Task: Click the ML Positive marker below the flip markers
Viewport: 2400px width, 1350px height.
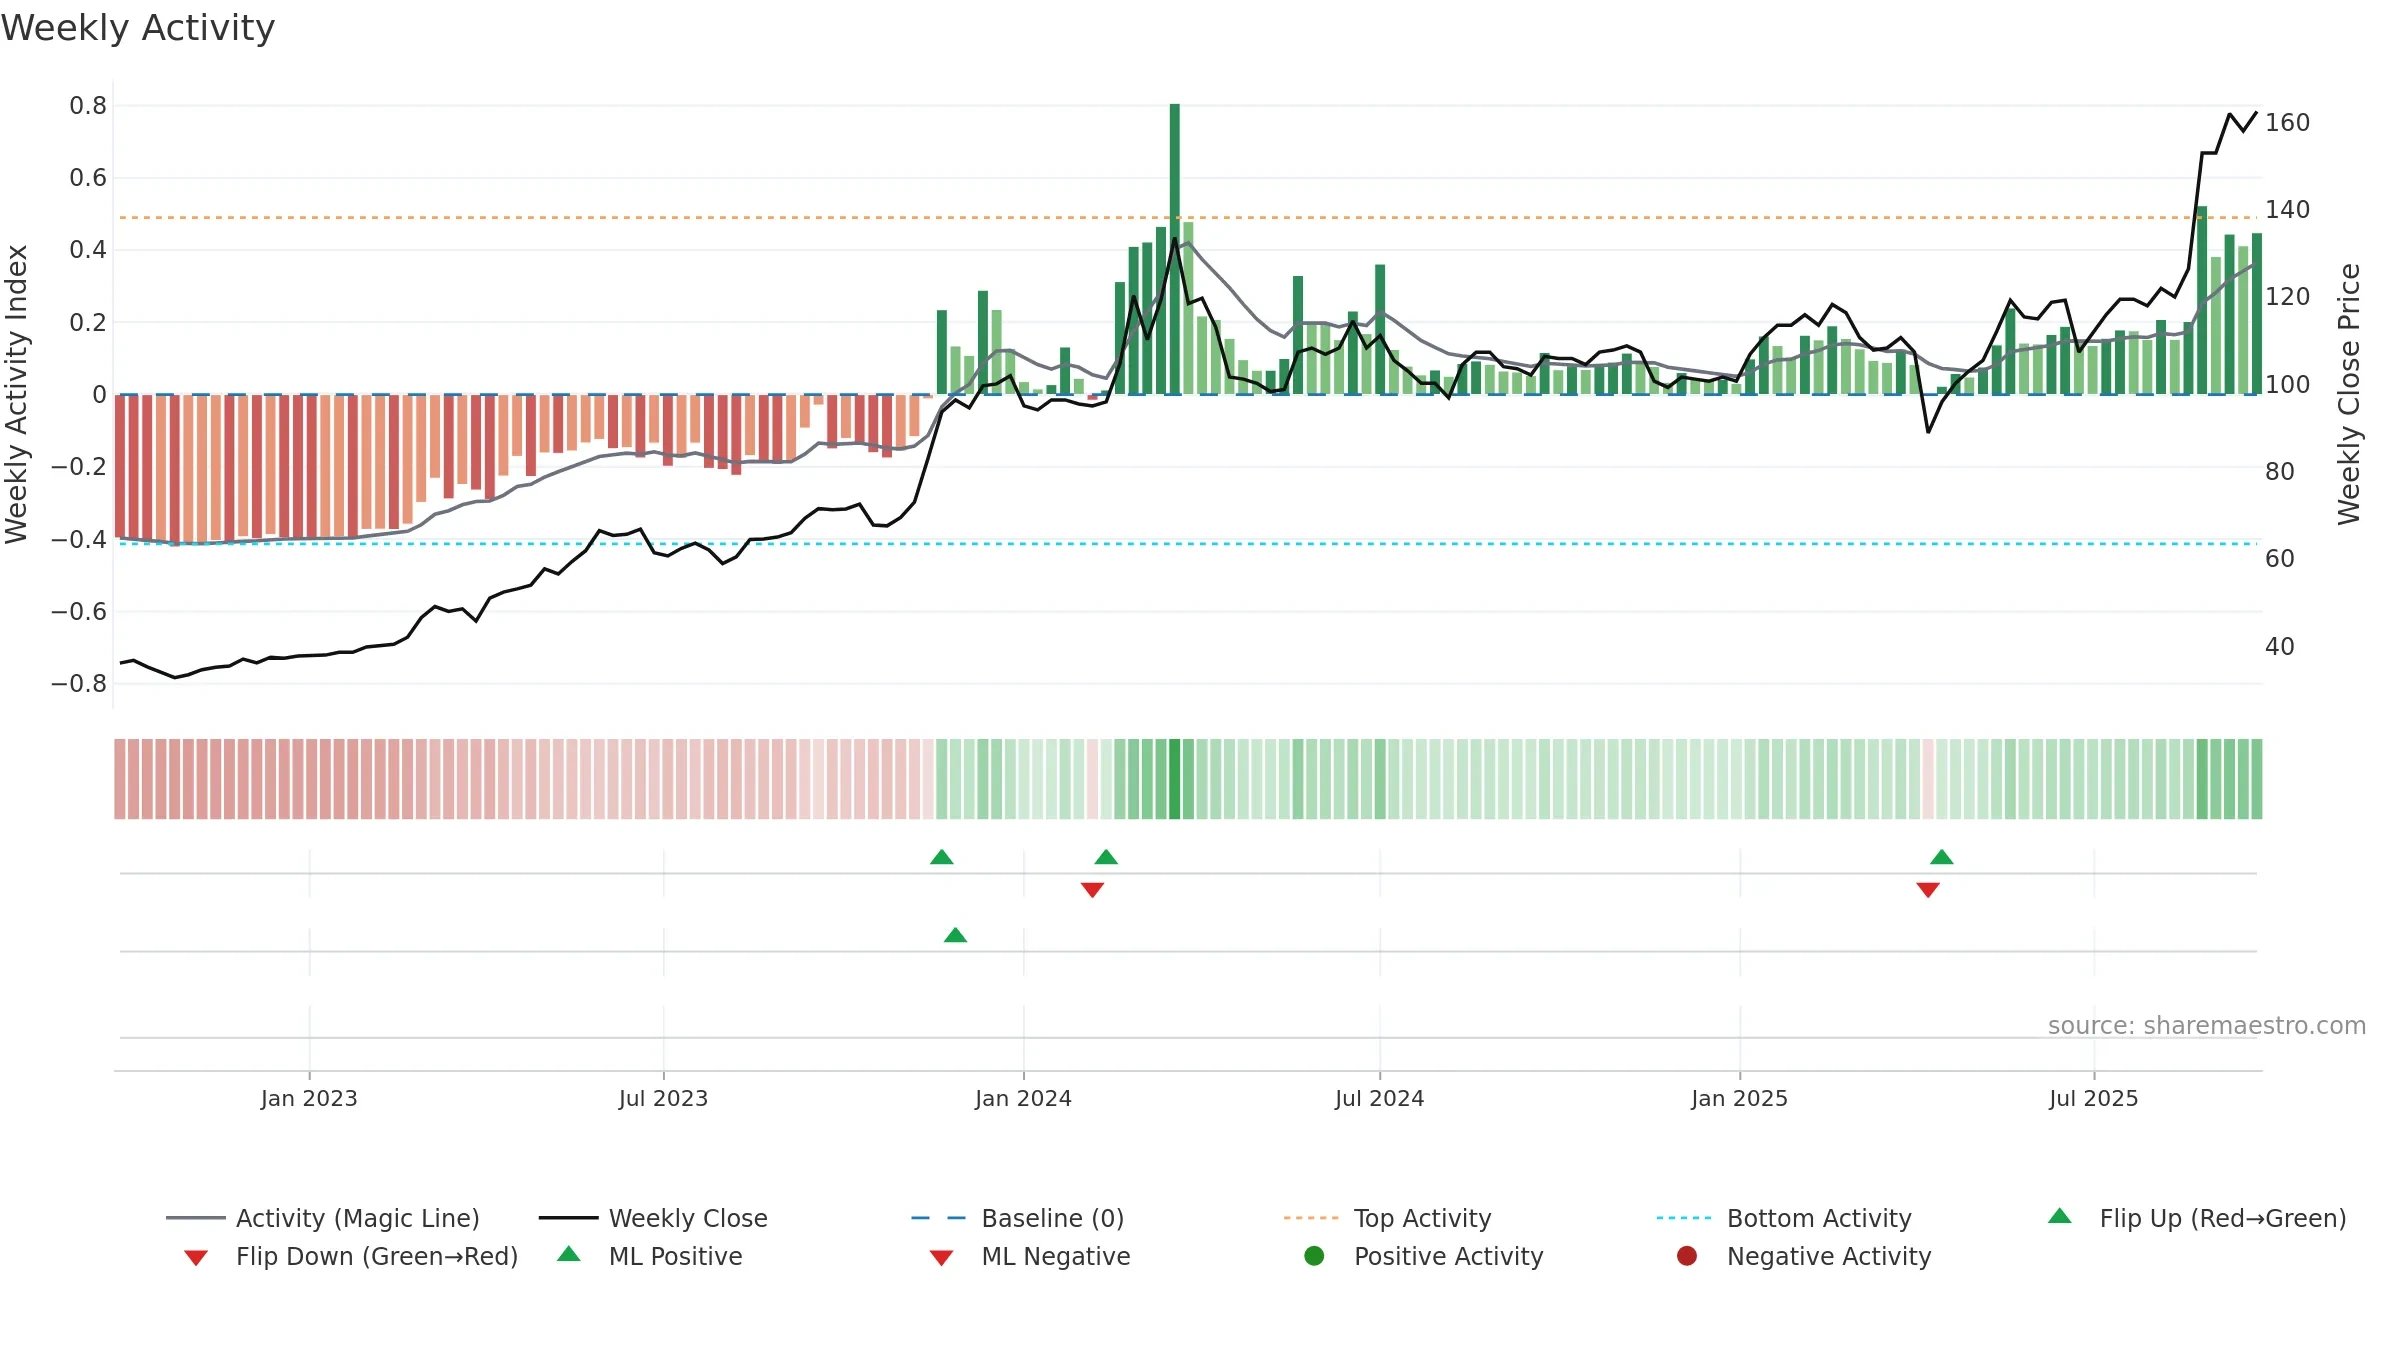Action: click(955, 935)
